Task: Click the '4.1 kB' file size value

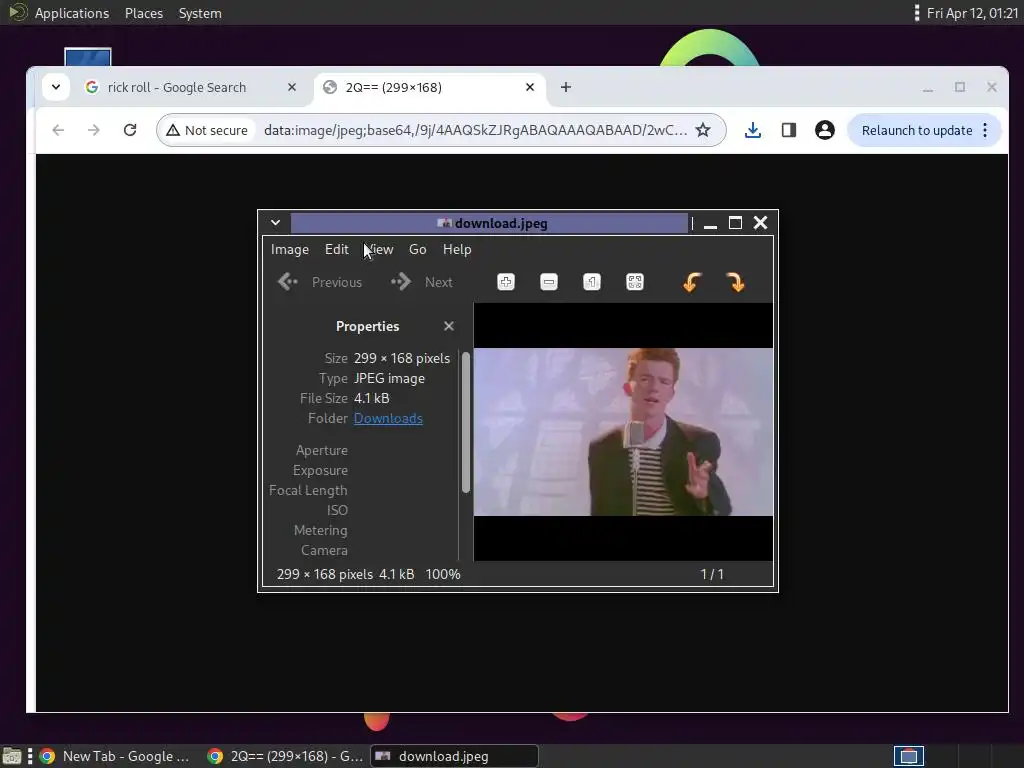Action: pos(372,398)
